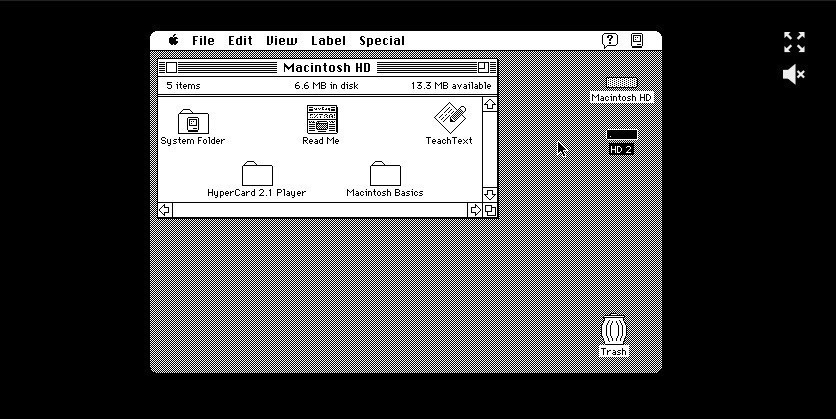This screenshot has width=836, height=419.
Task: Click the 6.6 MB in disk text
Action: (326, 86)
